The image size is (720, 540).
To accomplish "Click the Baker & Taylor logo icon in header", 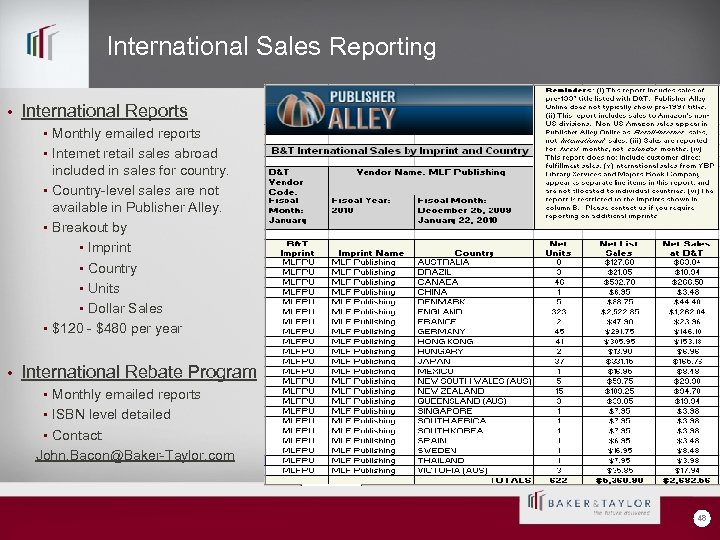I will click(42, 42).
